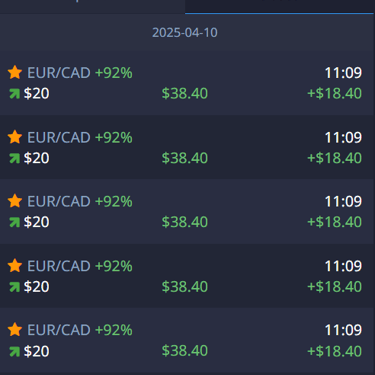This screenshot has width=375, height=375.
Task: Click the $20 amount in the third trade
Action: 36,222
